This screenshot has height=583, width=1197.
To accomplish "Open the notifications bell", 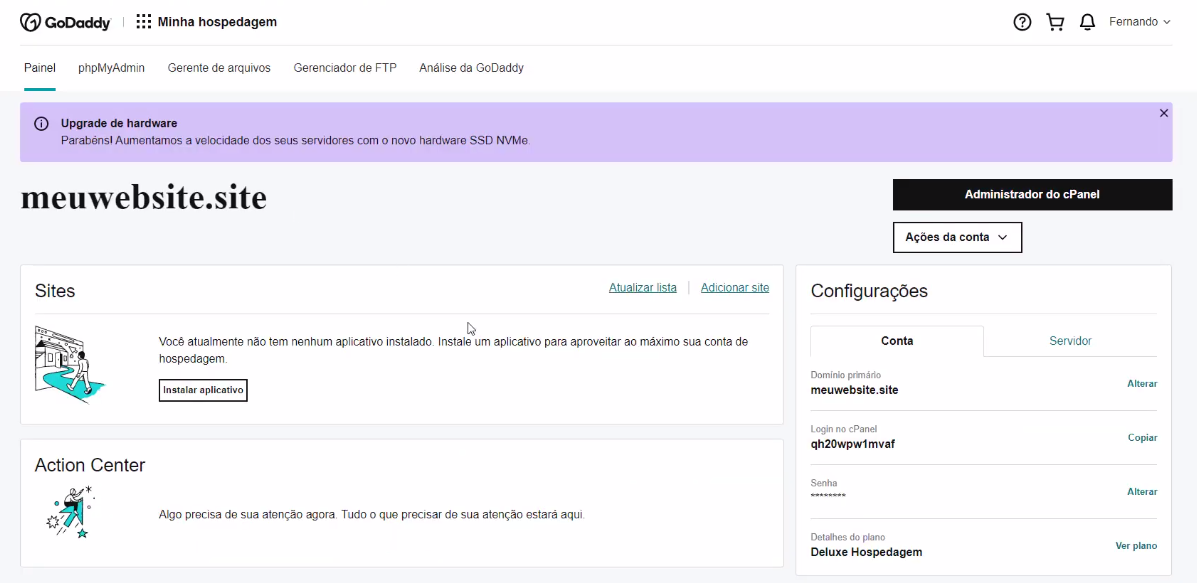I will pyautogui.click(x=1087, y=22).
